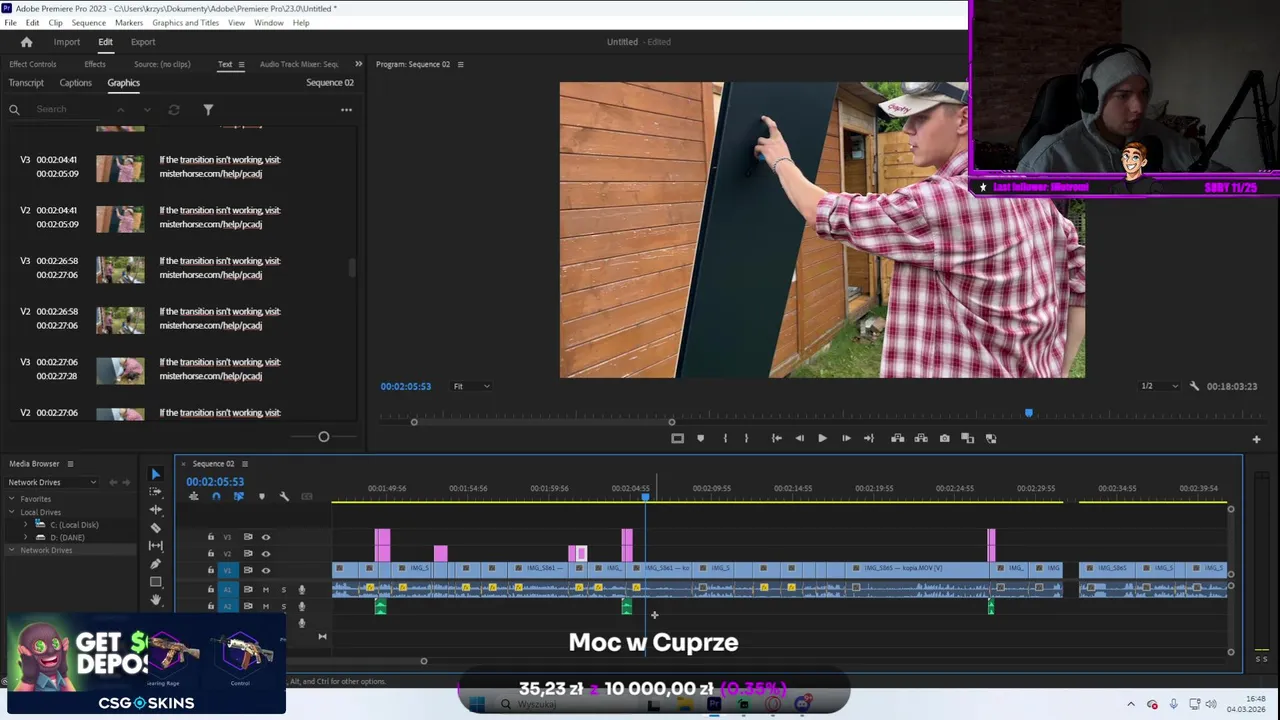The image size is (1280, 720).
Task: Toggle V2 track output eye
Action: [x=266, y=554]
